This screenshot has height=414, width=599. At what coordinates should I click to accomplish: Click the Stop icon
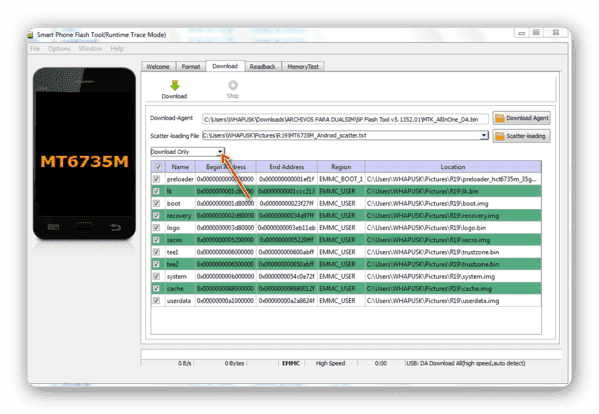coord(233,85)
